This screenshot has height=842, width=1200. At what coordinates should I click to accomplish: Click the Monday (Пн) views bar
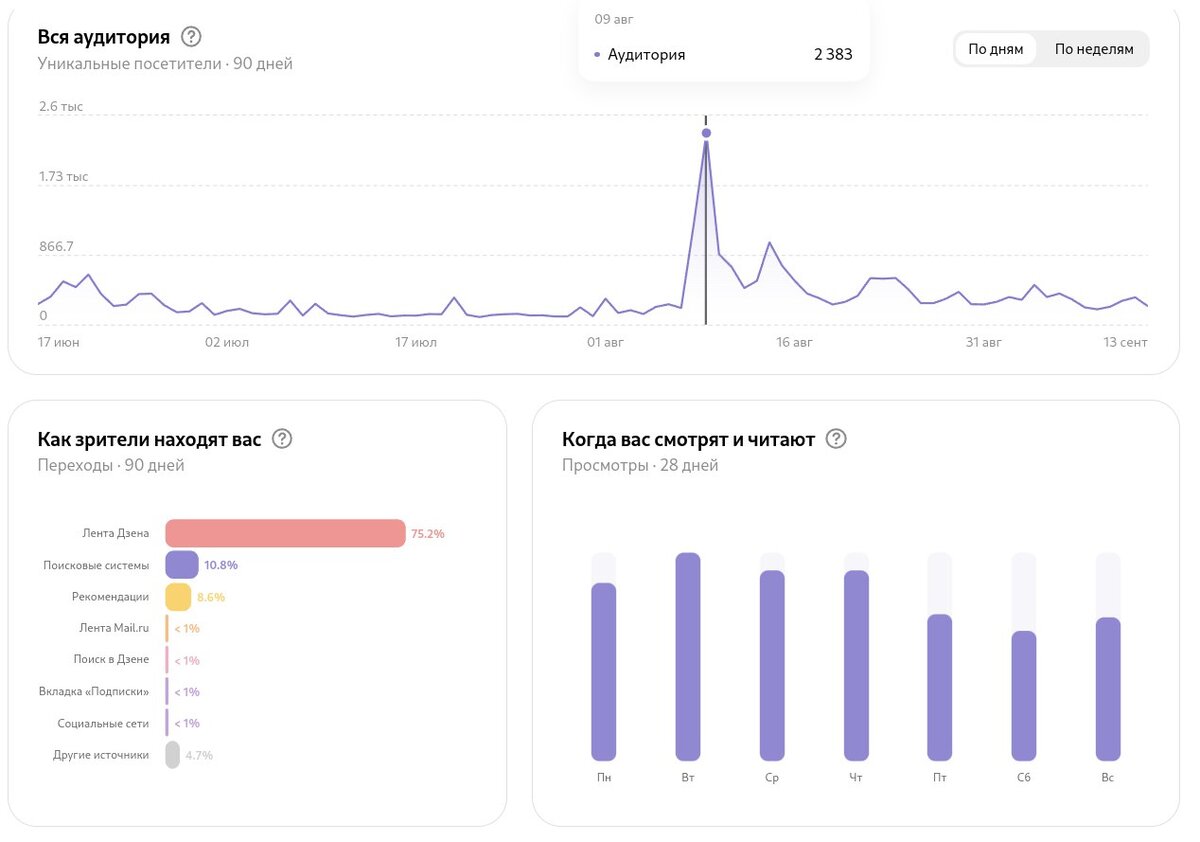click(x=604, y=672)
